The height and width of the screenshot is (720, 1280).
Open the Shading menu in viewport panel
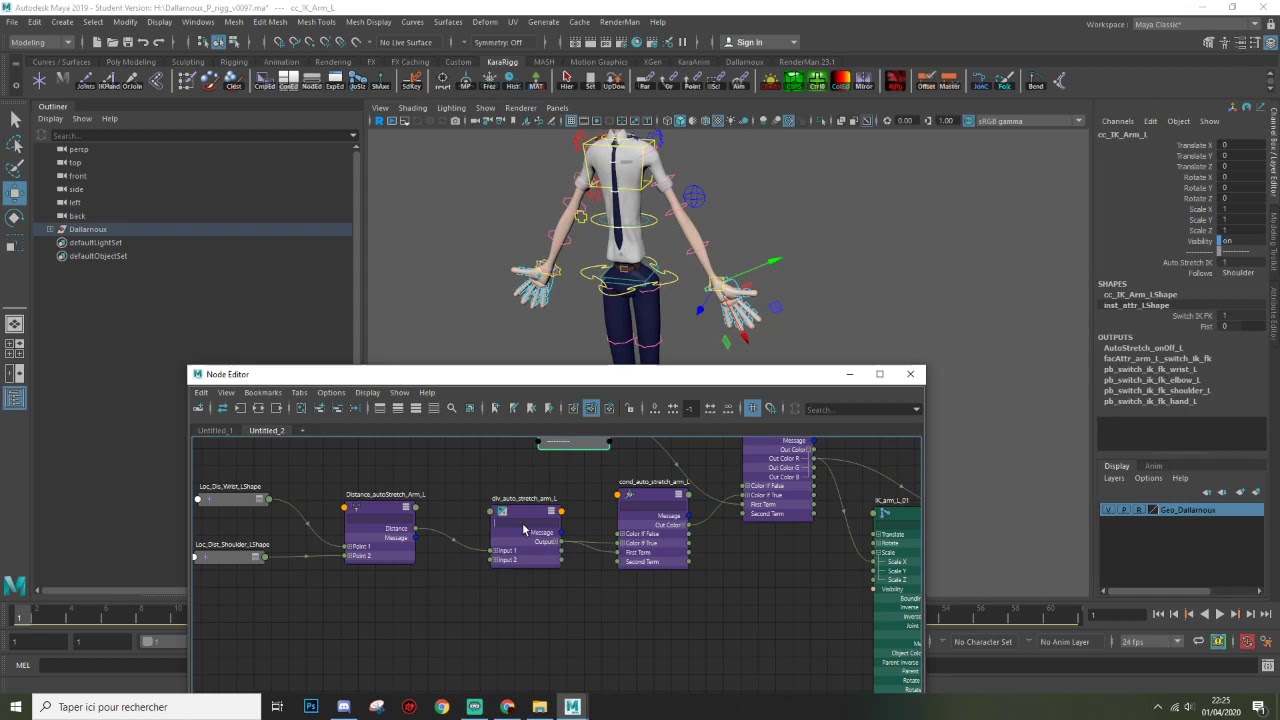[412, 108]
